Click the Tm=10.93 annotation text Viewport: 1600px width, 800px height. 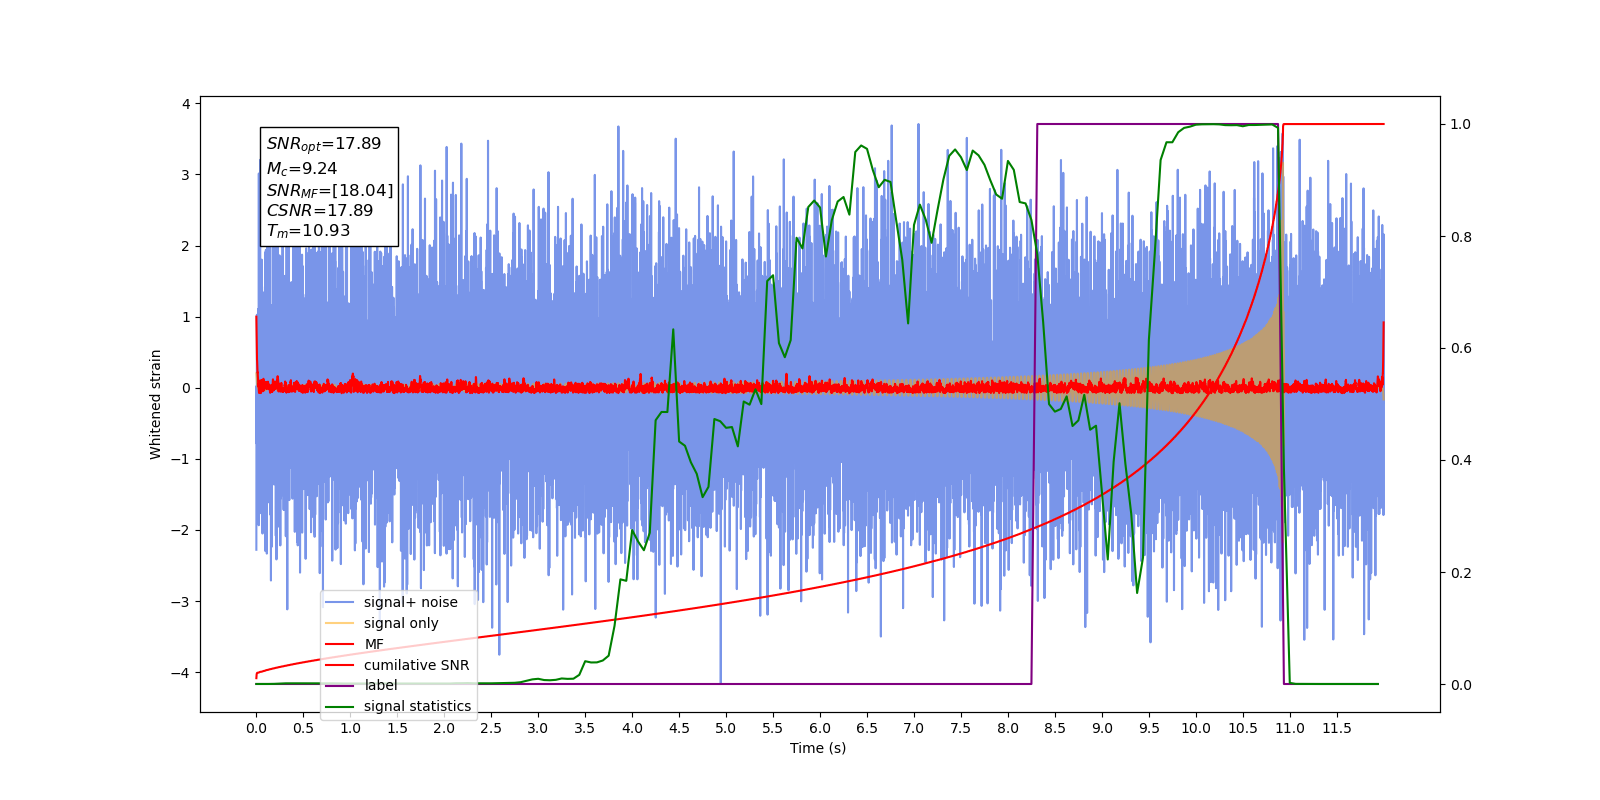pos(308,231)
